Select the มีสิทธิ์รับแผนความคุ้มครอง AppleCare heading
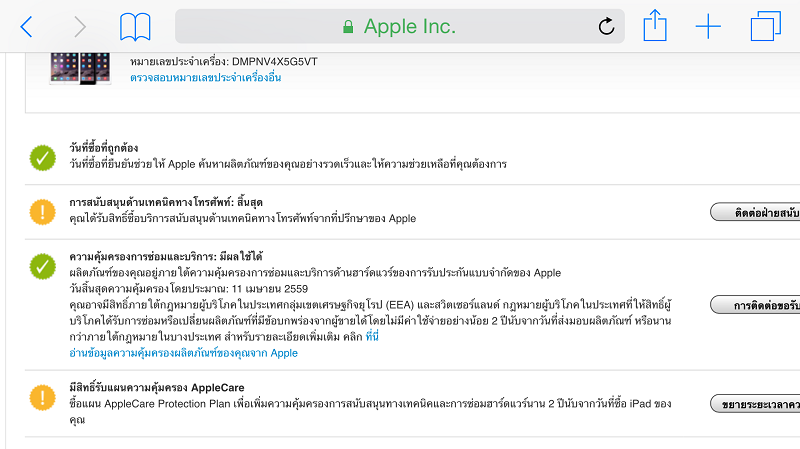The height and width of the screenshot is (449, 800). click(x=157, y=388)
